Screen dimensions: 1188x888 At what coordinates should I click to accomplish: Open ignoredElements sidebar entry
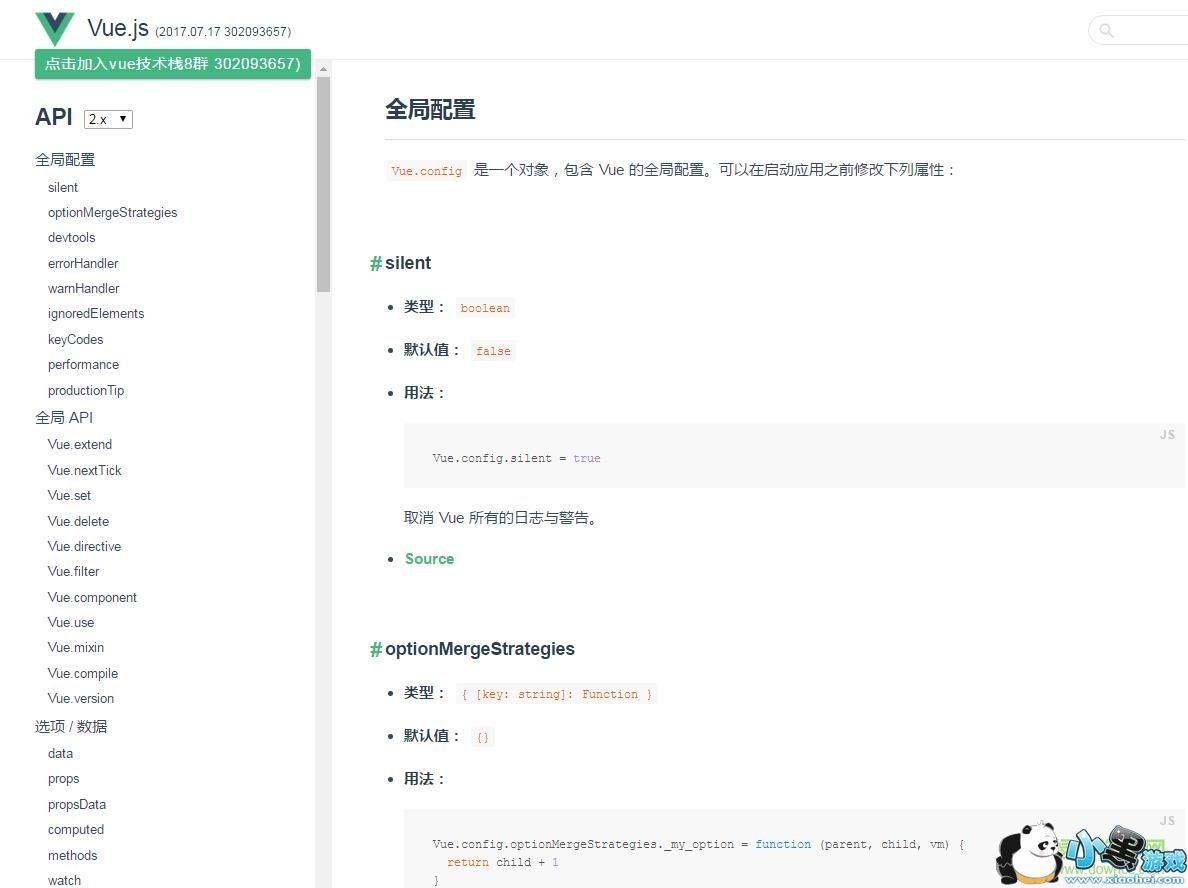click(95, 314)
